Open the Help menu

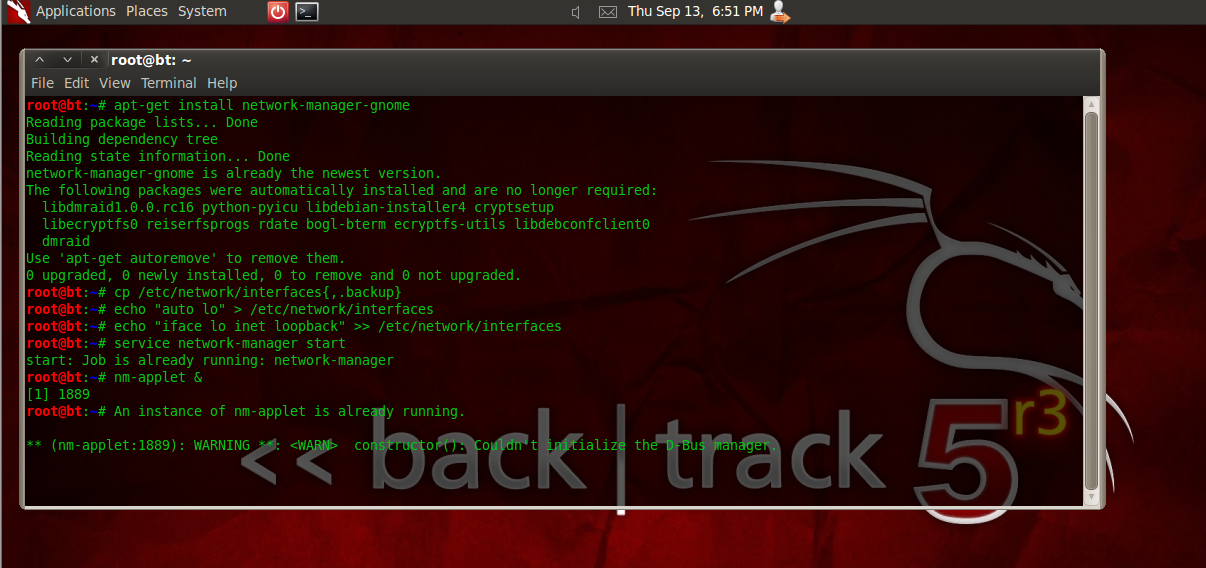click(x=222, y=83)
